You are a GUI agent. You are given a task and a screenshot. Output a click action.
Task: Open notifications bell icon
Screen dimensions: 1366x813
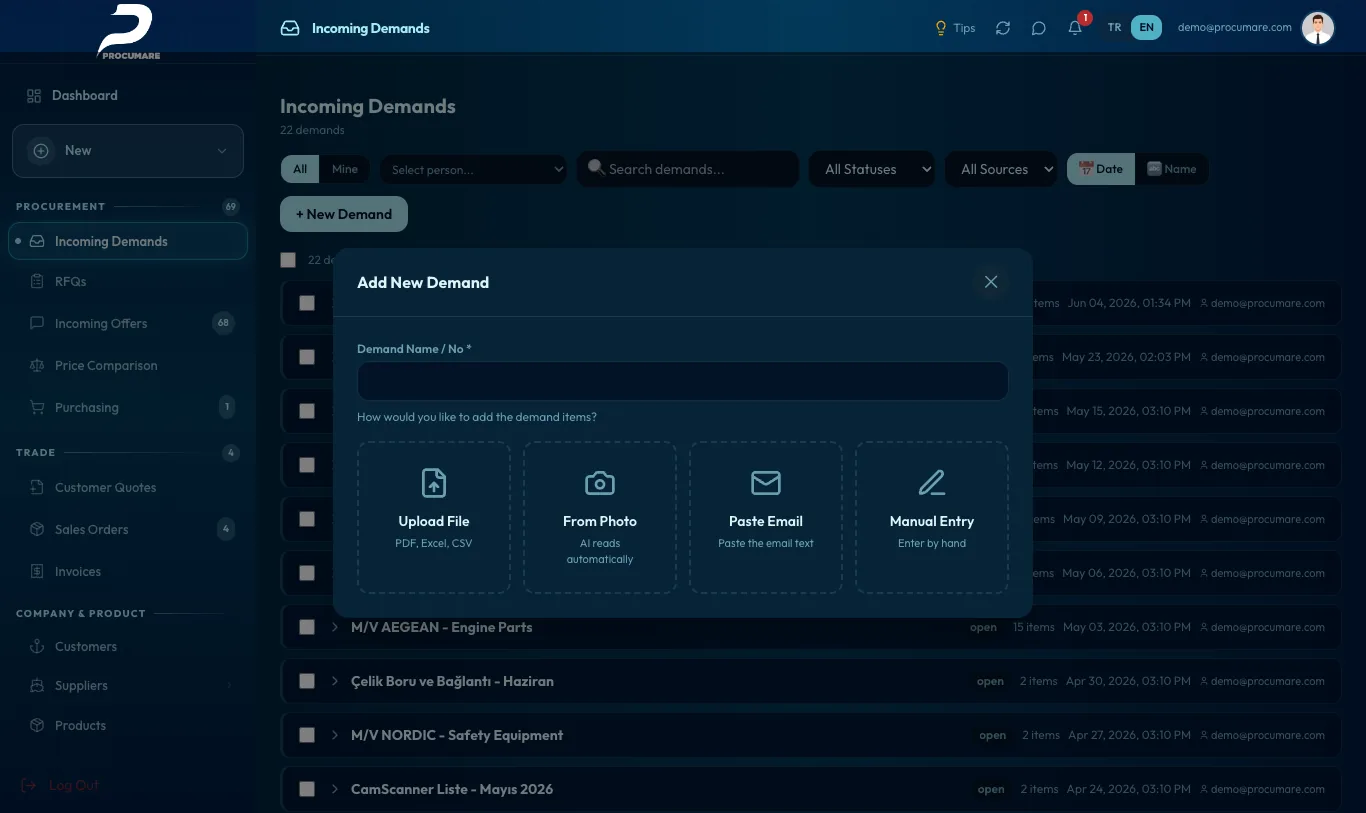pos(1075,28)
